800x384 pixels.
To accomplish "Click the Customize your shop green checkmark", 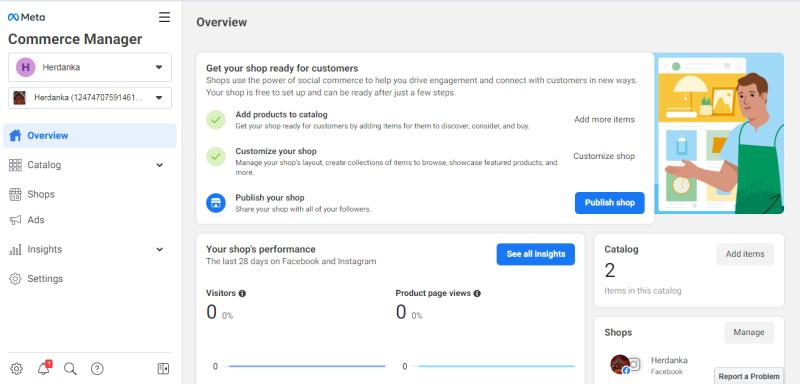I will (x=216, y=156).
